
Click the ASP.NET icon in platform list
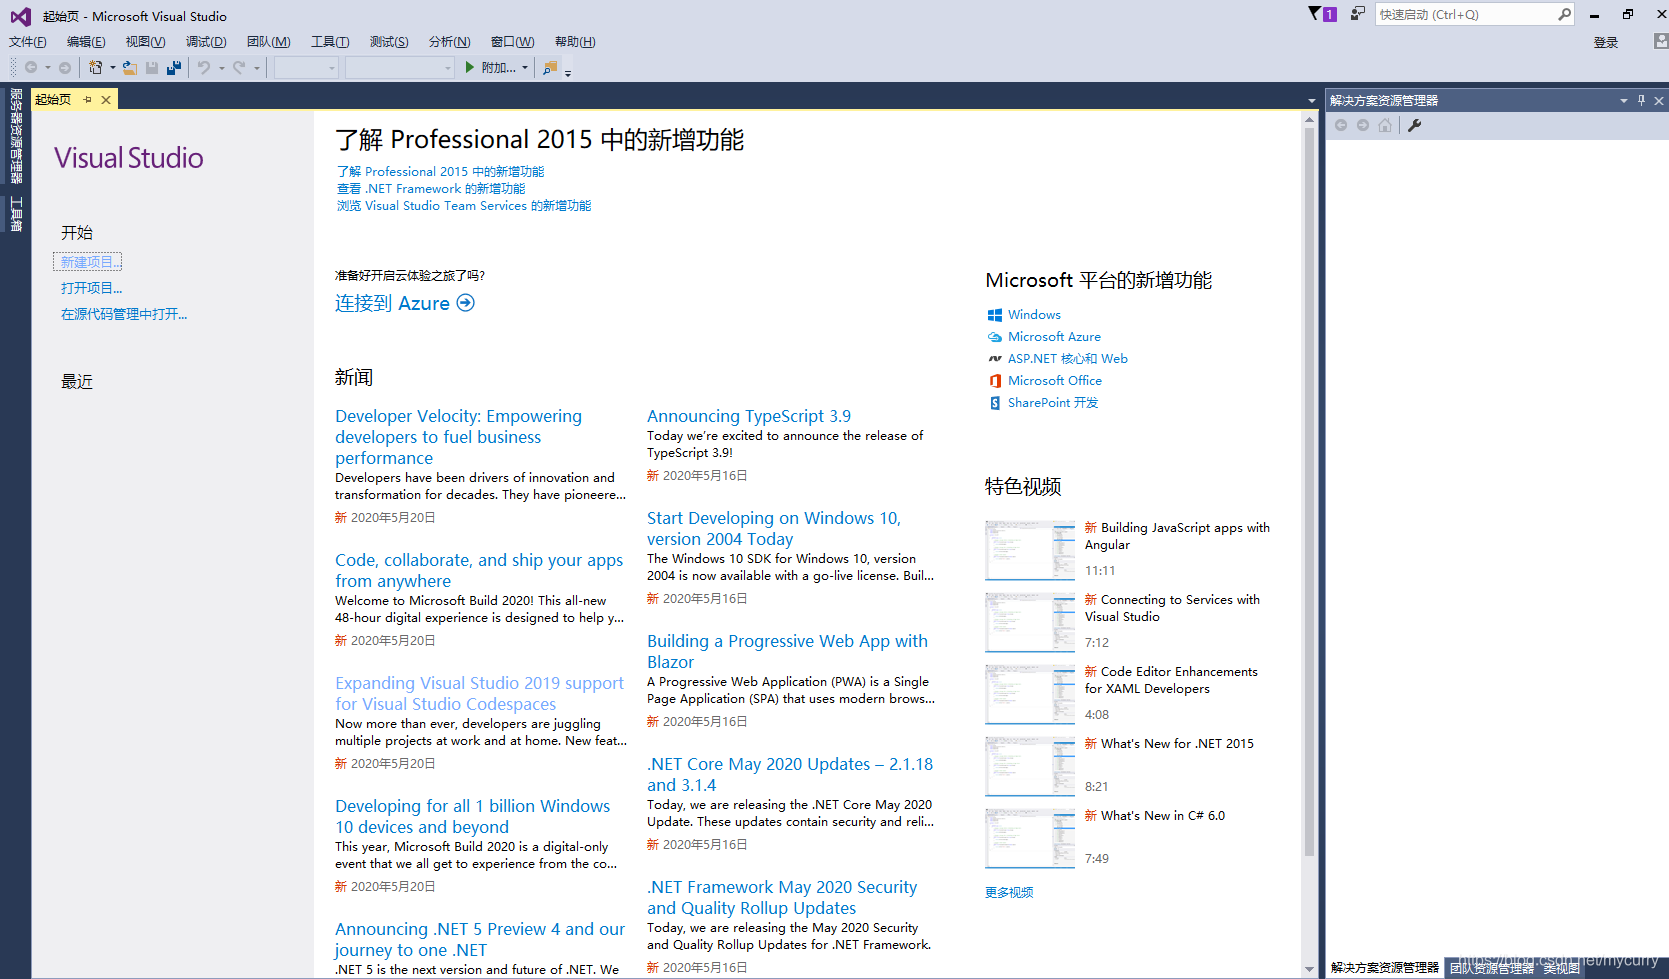[995, 359]
